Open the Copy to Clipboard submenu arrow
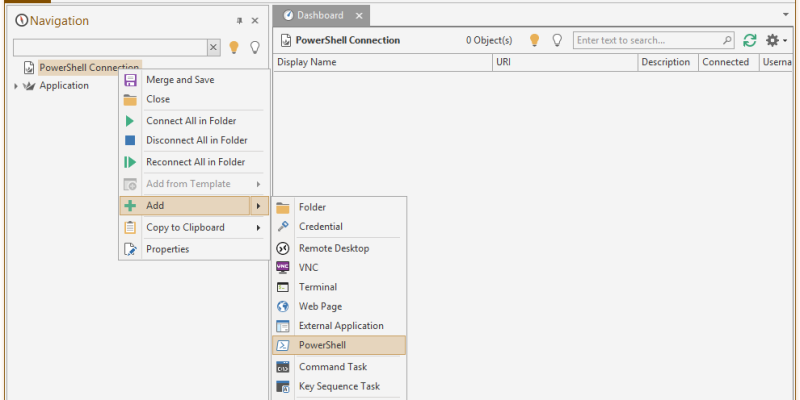Viewport: 800px width, 400px height. point(258,228)
